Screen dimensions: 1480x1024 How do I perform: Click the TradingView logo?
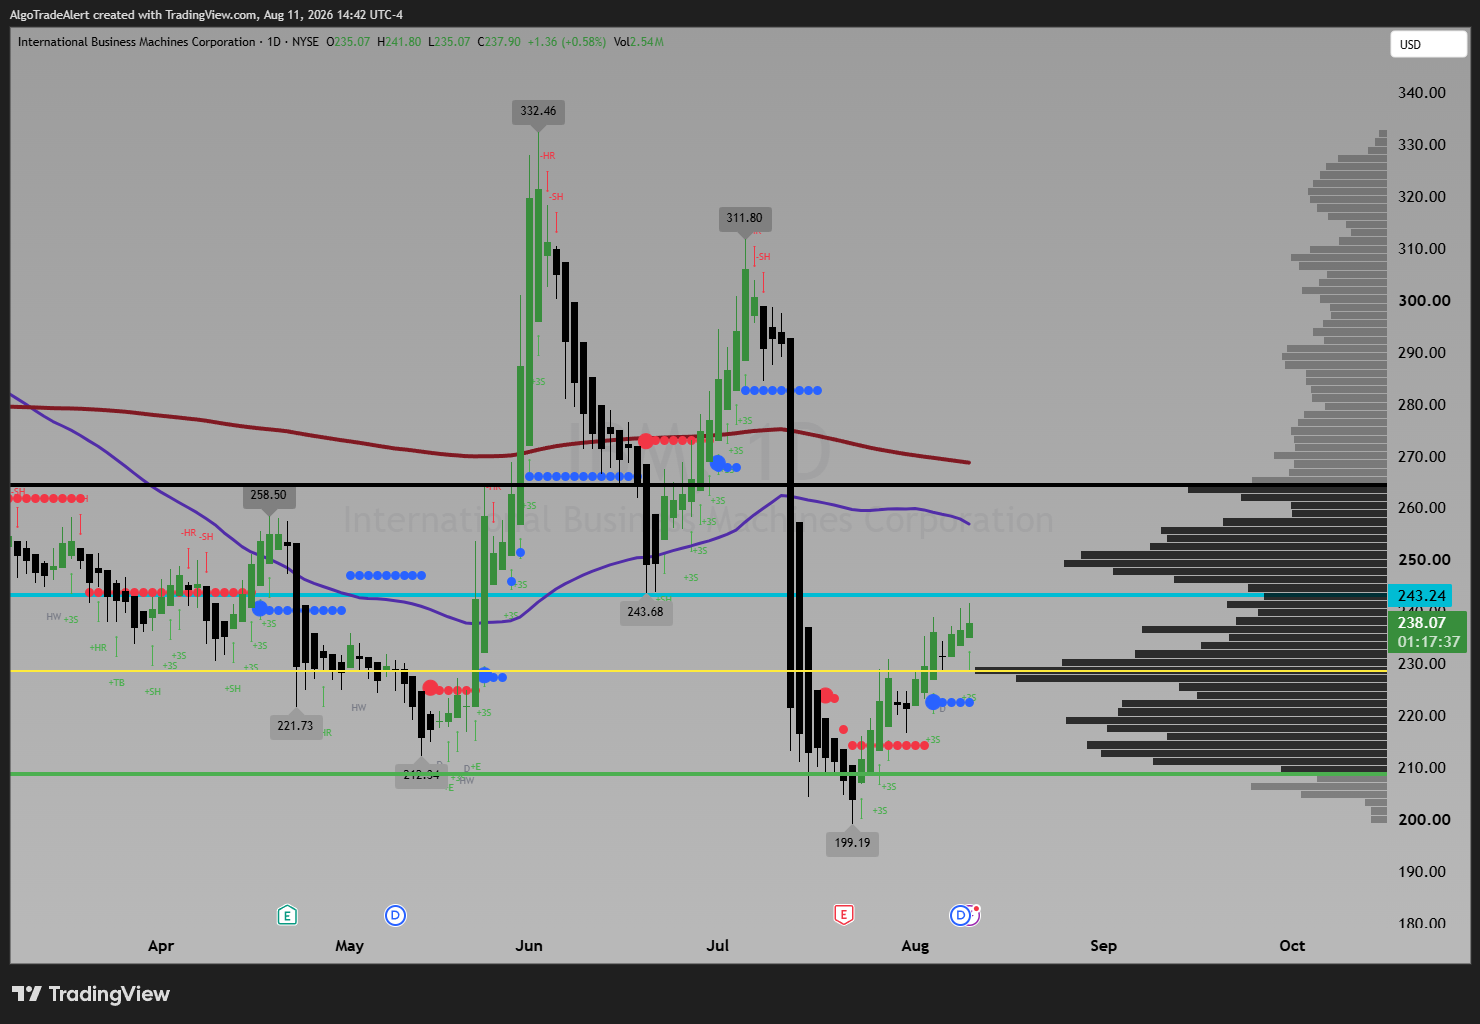pyautogui.click(x=91, y=994)
